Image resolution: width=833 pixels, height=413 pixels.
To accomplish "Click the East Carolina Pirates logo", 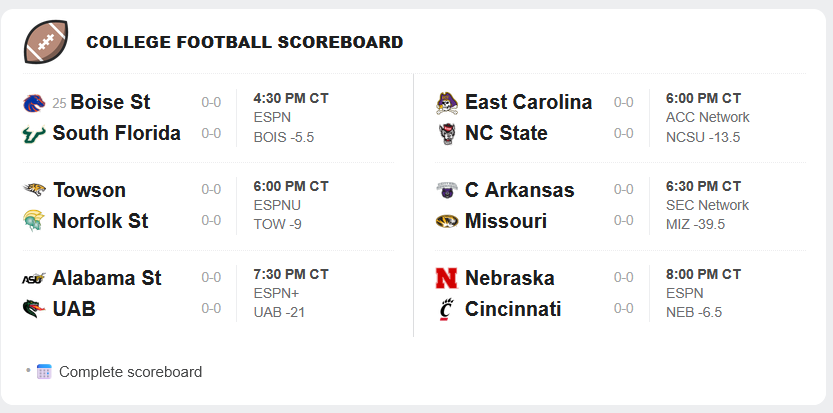I will (x=447, y=103).
